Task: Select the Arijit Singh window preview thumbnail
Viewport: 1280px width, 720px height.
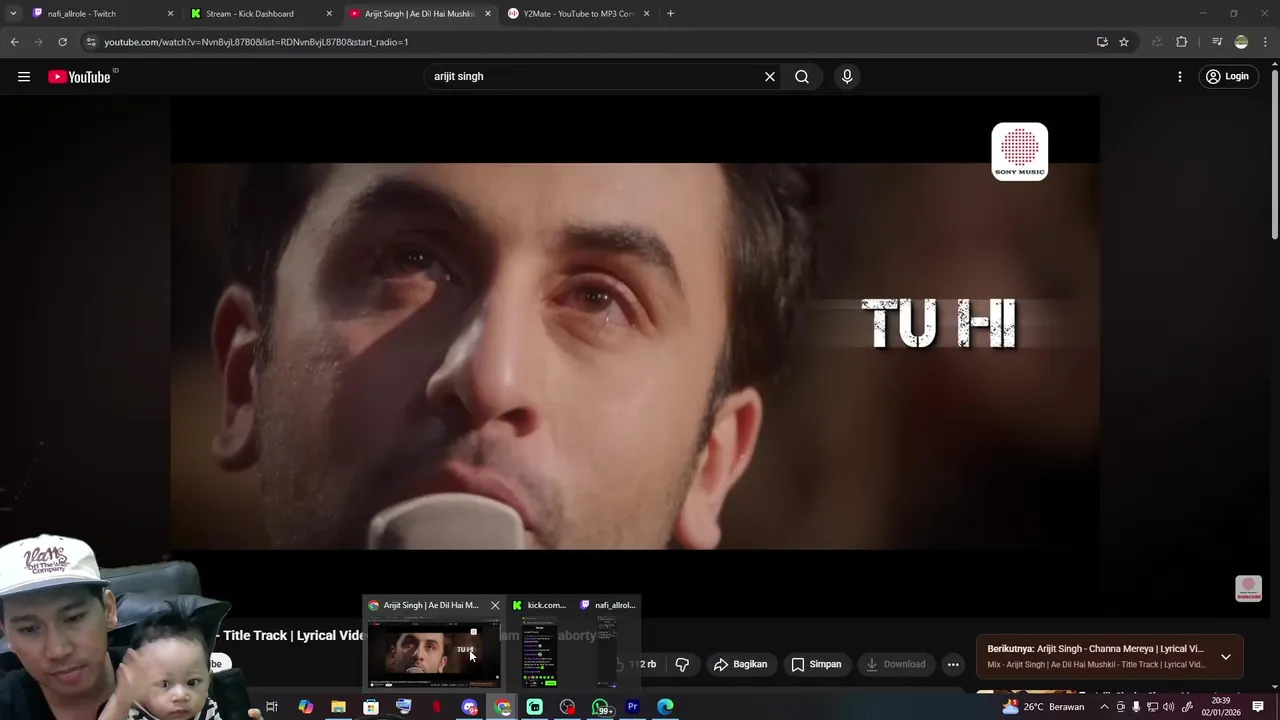Action: pyautogui.click(x=433, y=653)
